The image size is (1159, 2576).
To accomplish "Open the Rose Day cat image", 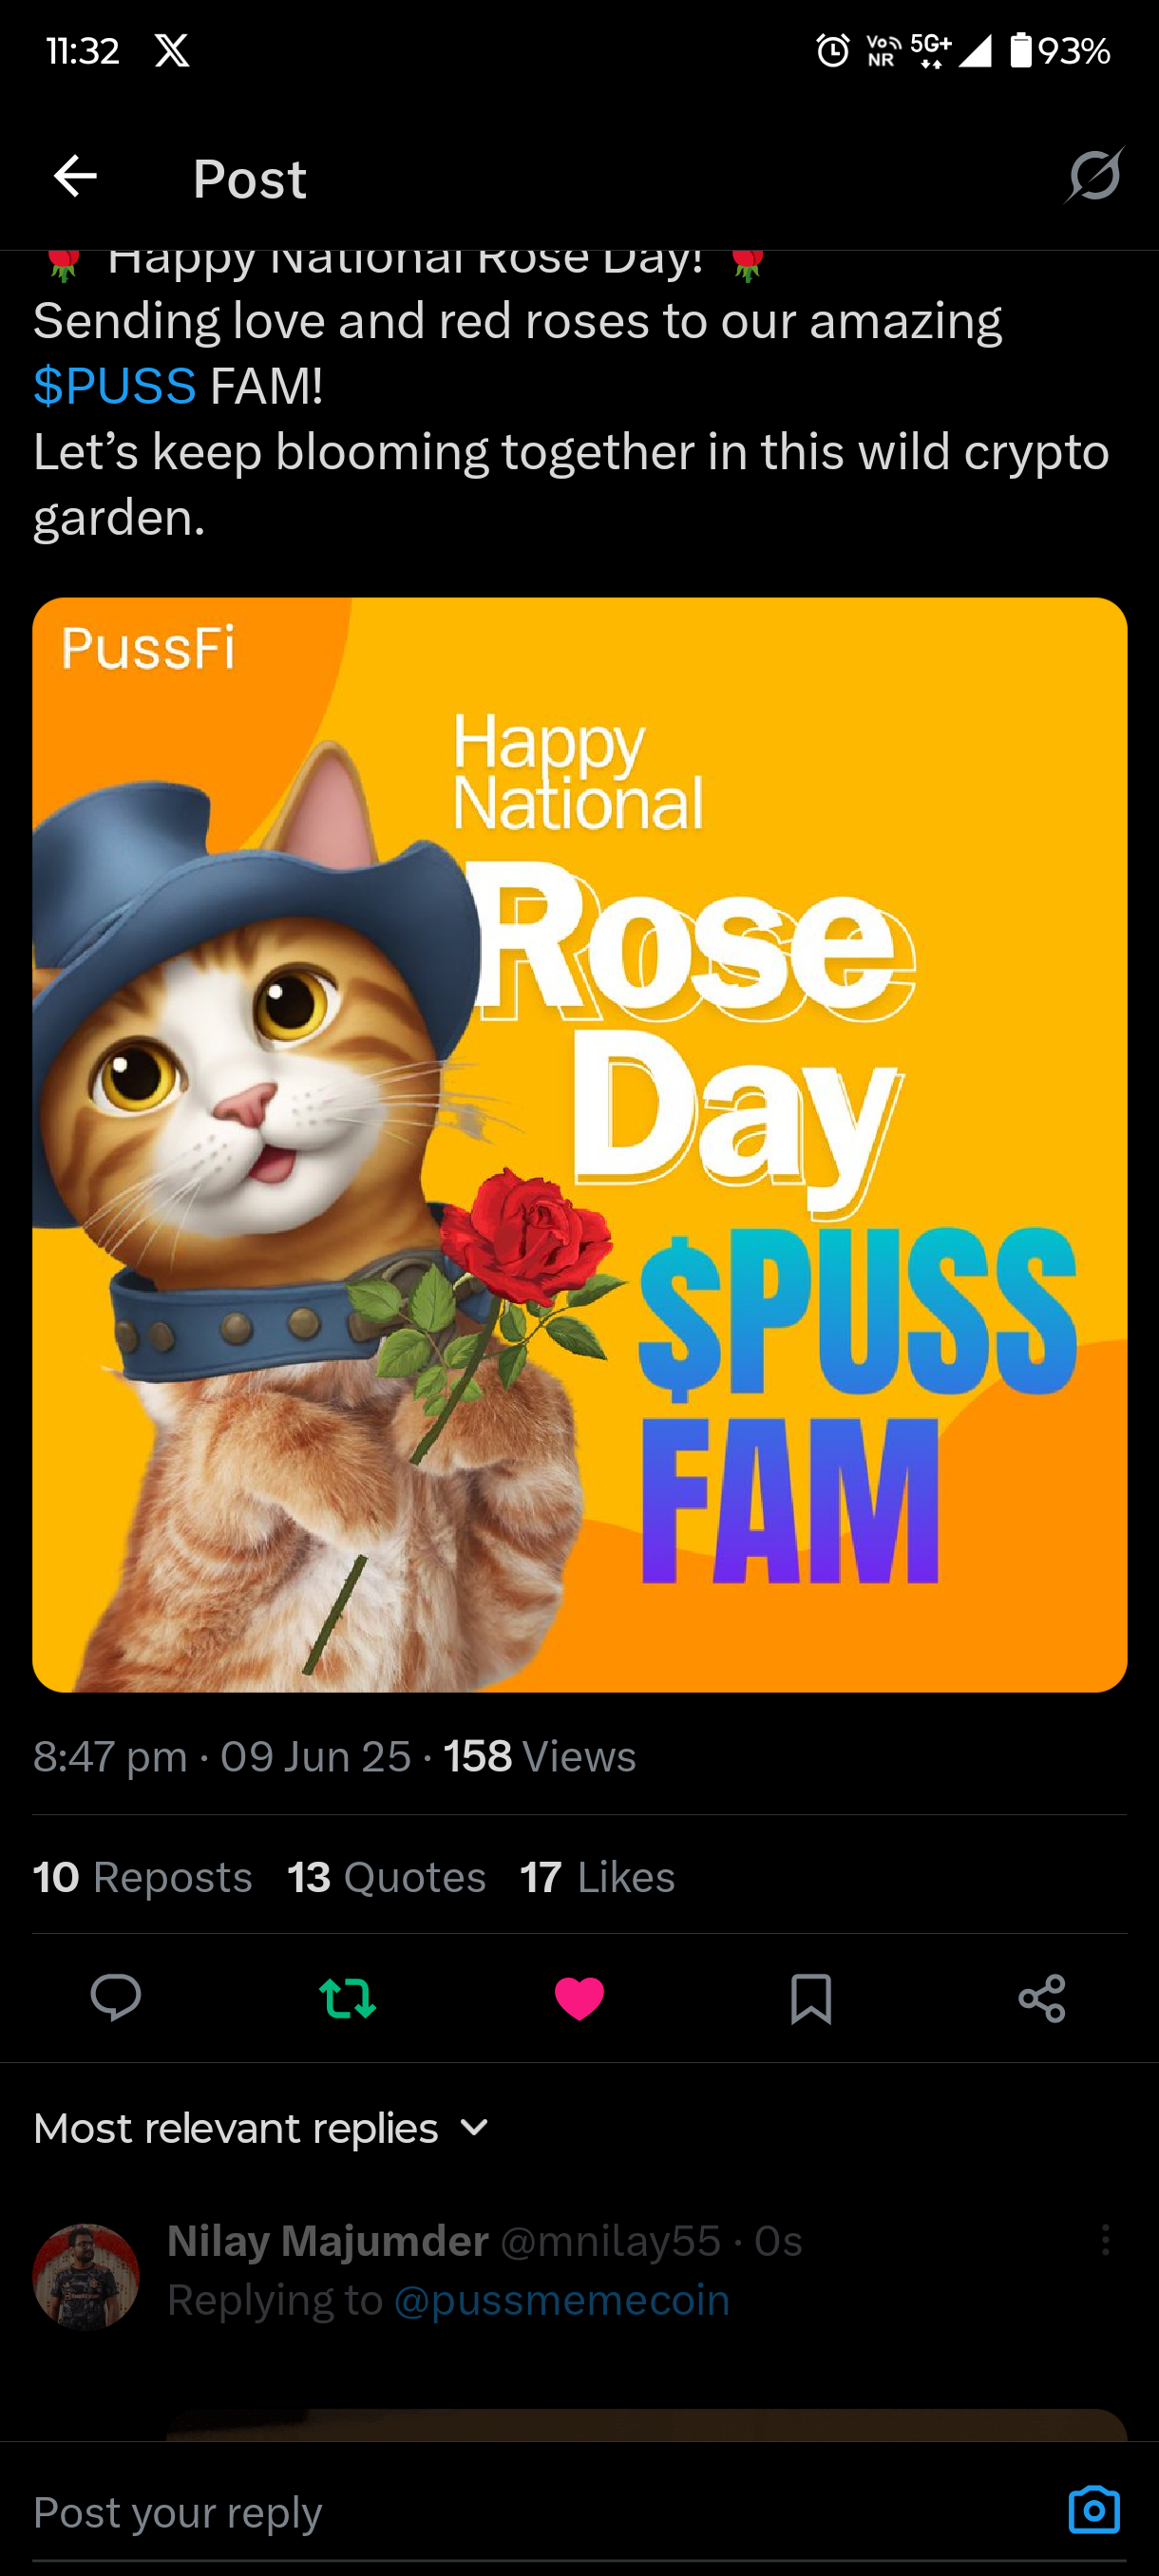I will tap(580, 1145).
